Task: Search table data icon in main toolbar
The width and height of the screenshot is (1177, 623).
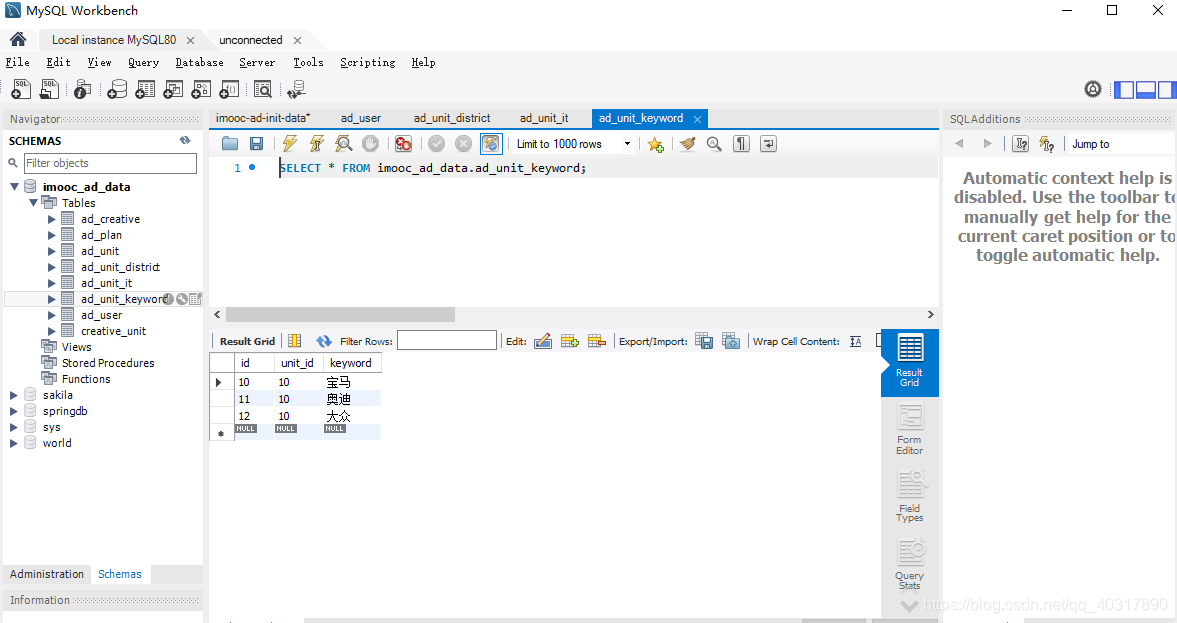Action: click(x=263, y=89)
